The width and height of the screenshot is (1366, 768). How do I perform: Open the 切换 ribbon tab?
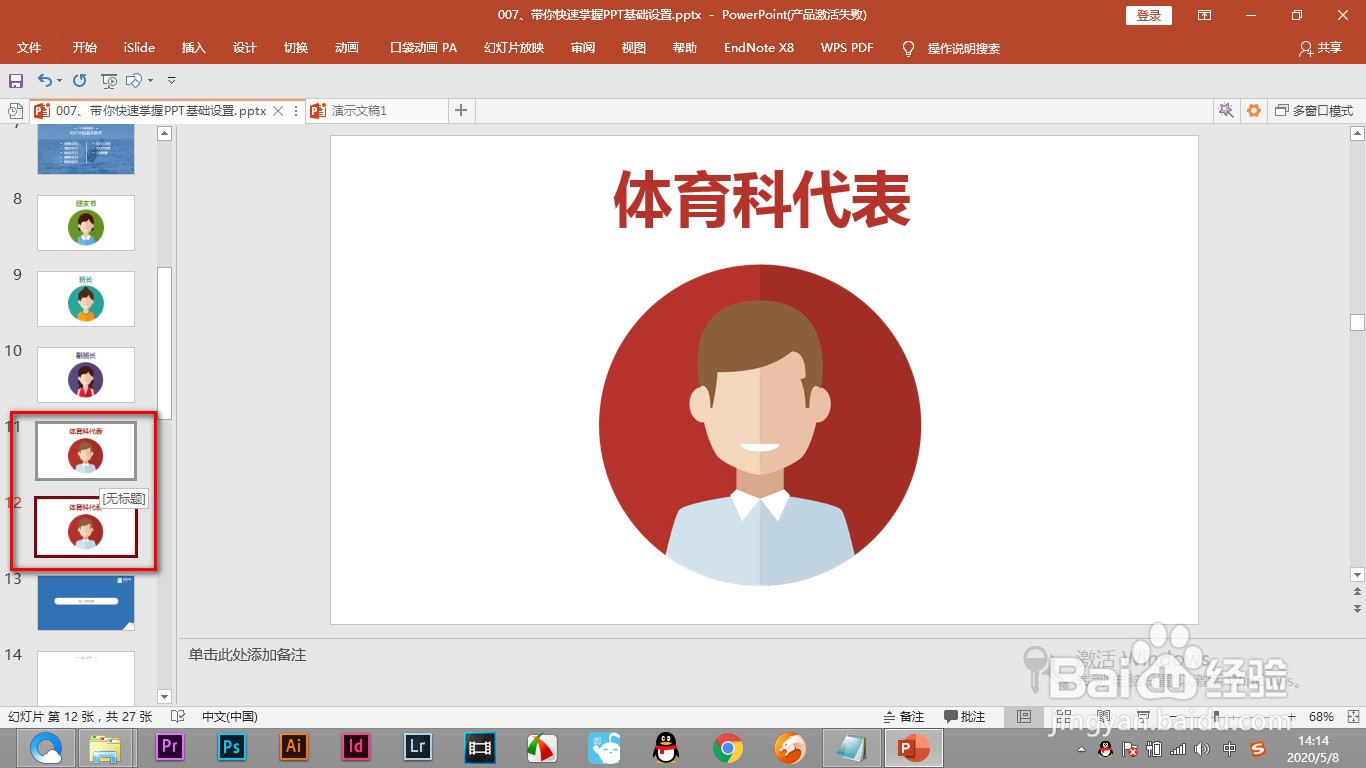296,48
